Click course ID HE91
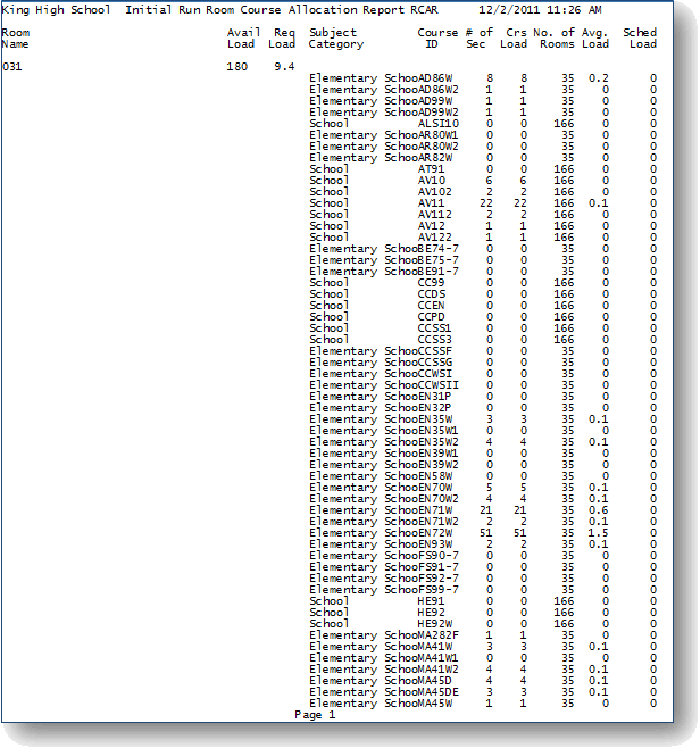Screen dimensions: 700x748 pyautogui.click(x=431, y=602)
